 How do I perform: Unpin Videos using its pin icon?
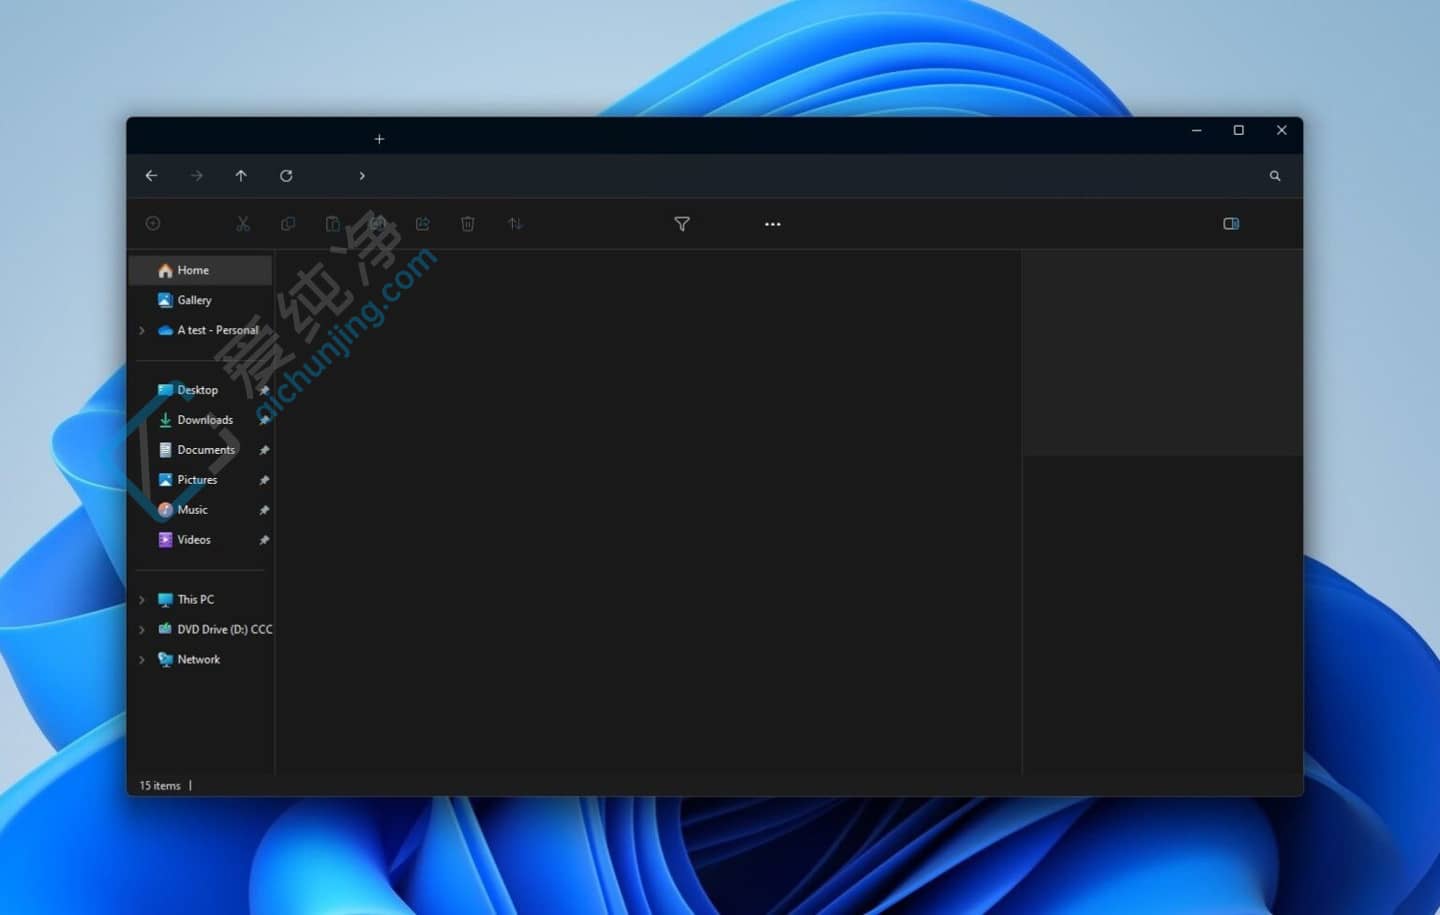tap(264, 540)
